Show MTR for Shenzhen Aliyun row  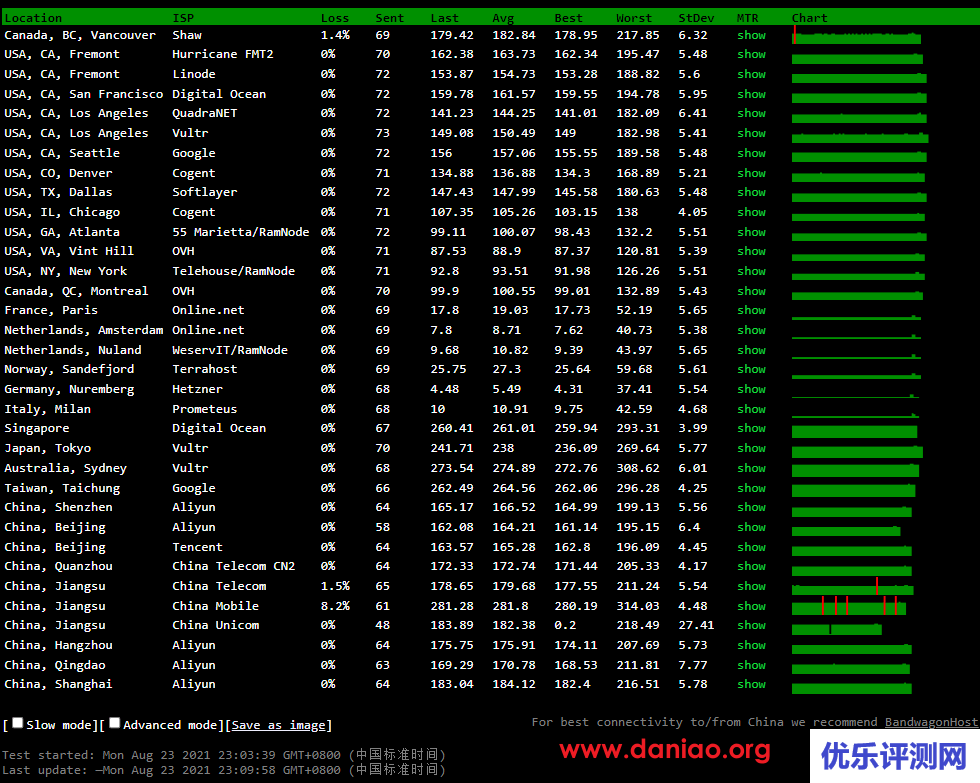pyautogui.click(x=751, y=507)
